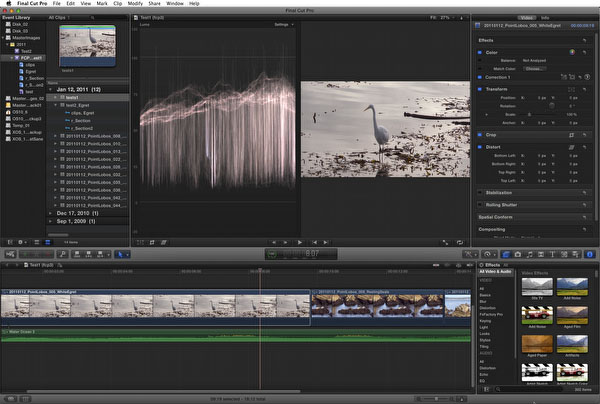Toggle viewer fullscreen arrows icon
Viewport: 600px width, 404px height.
445,243
